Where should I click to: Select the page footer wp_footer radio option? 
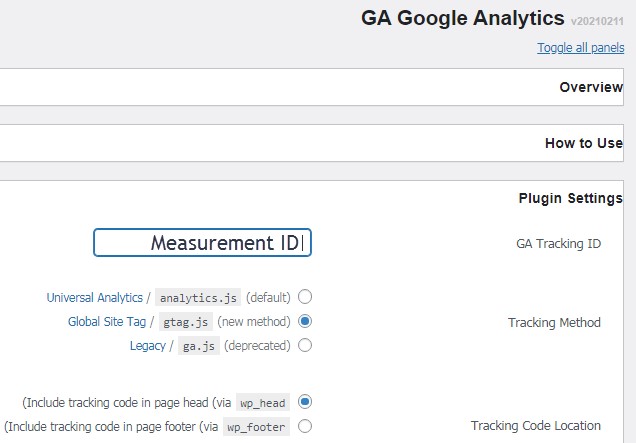coord(306,427)
